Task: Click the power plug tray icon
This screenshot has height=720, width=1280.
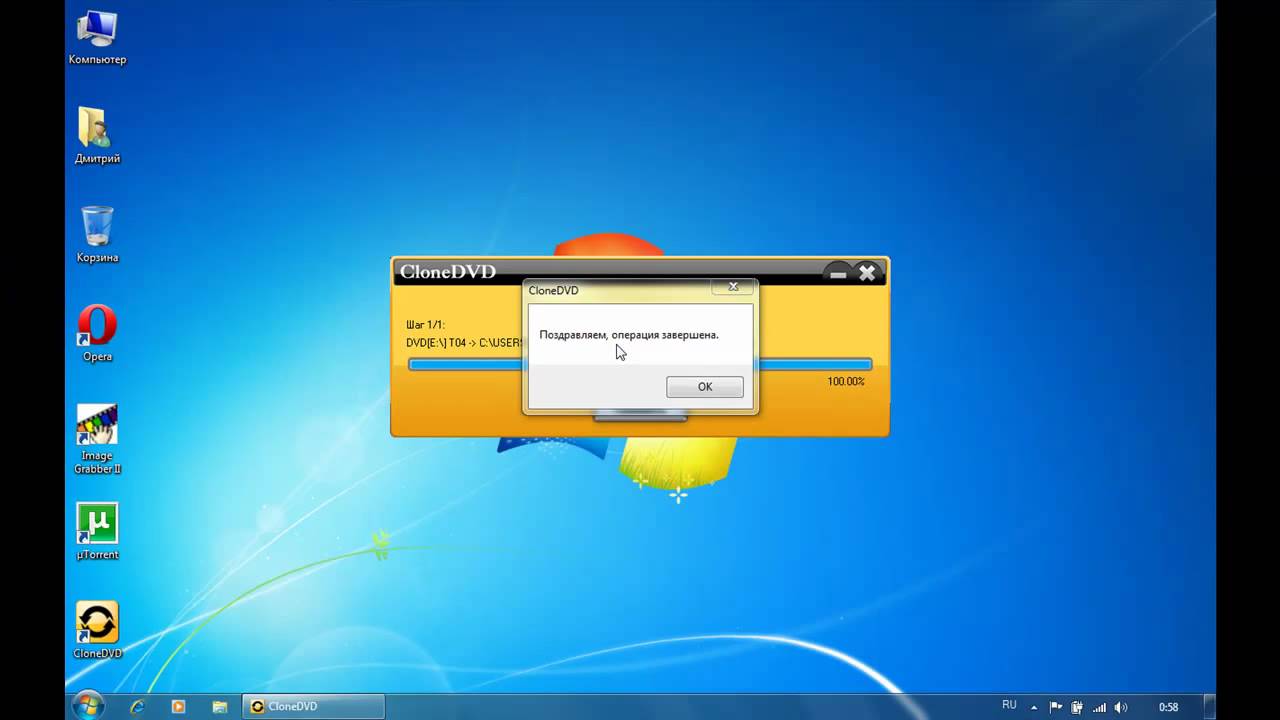Action: pos(1077,707)
